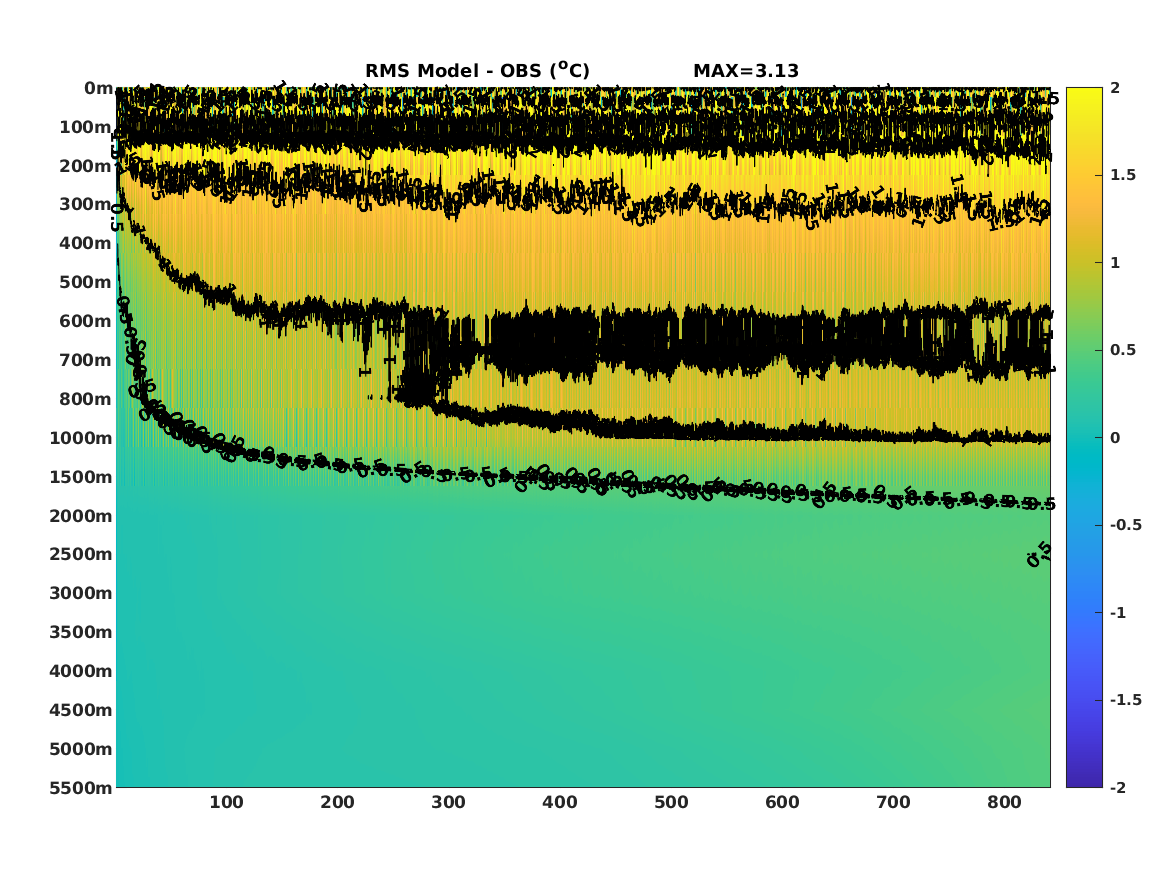Click the yellow top of the colorbar
This screenshot has width=1167, height=875.
[1084, 97]
